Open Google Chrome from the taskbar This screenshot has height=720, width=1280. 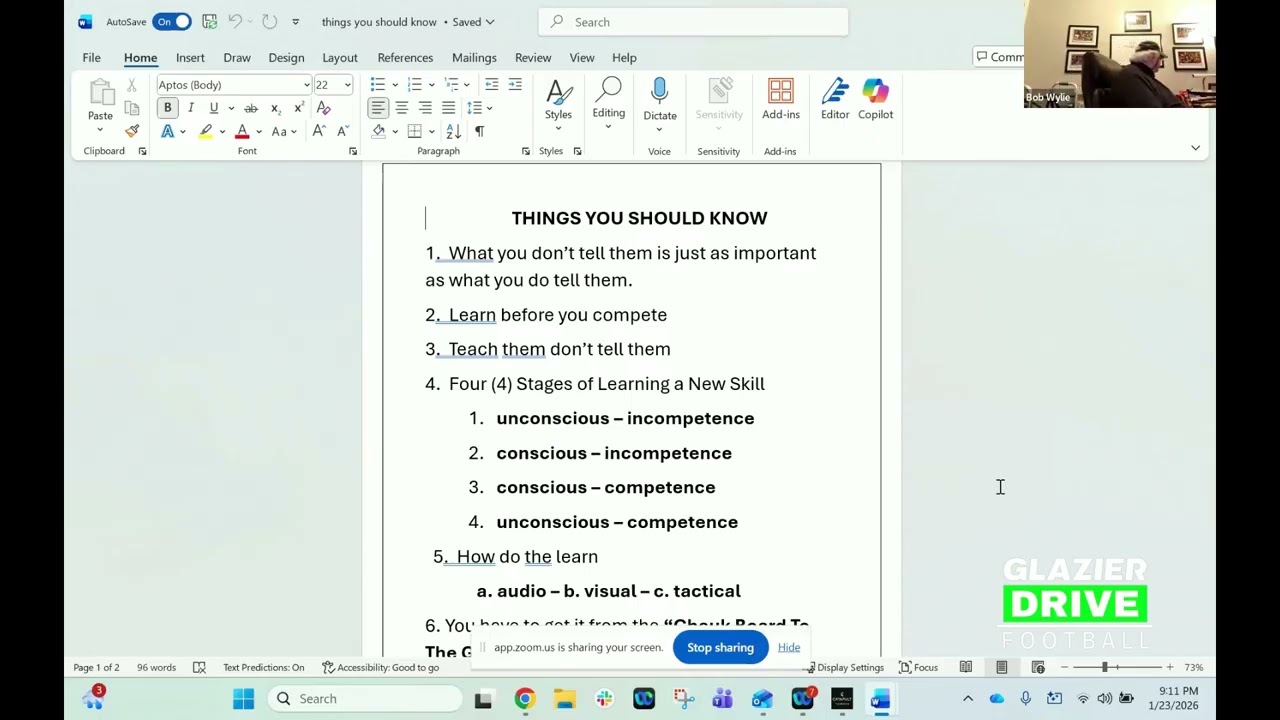tap(524, 699)
